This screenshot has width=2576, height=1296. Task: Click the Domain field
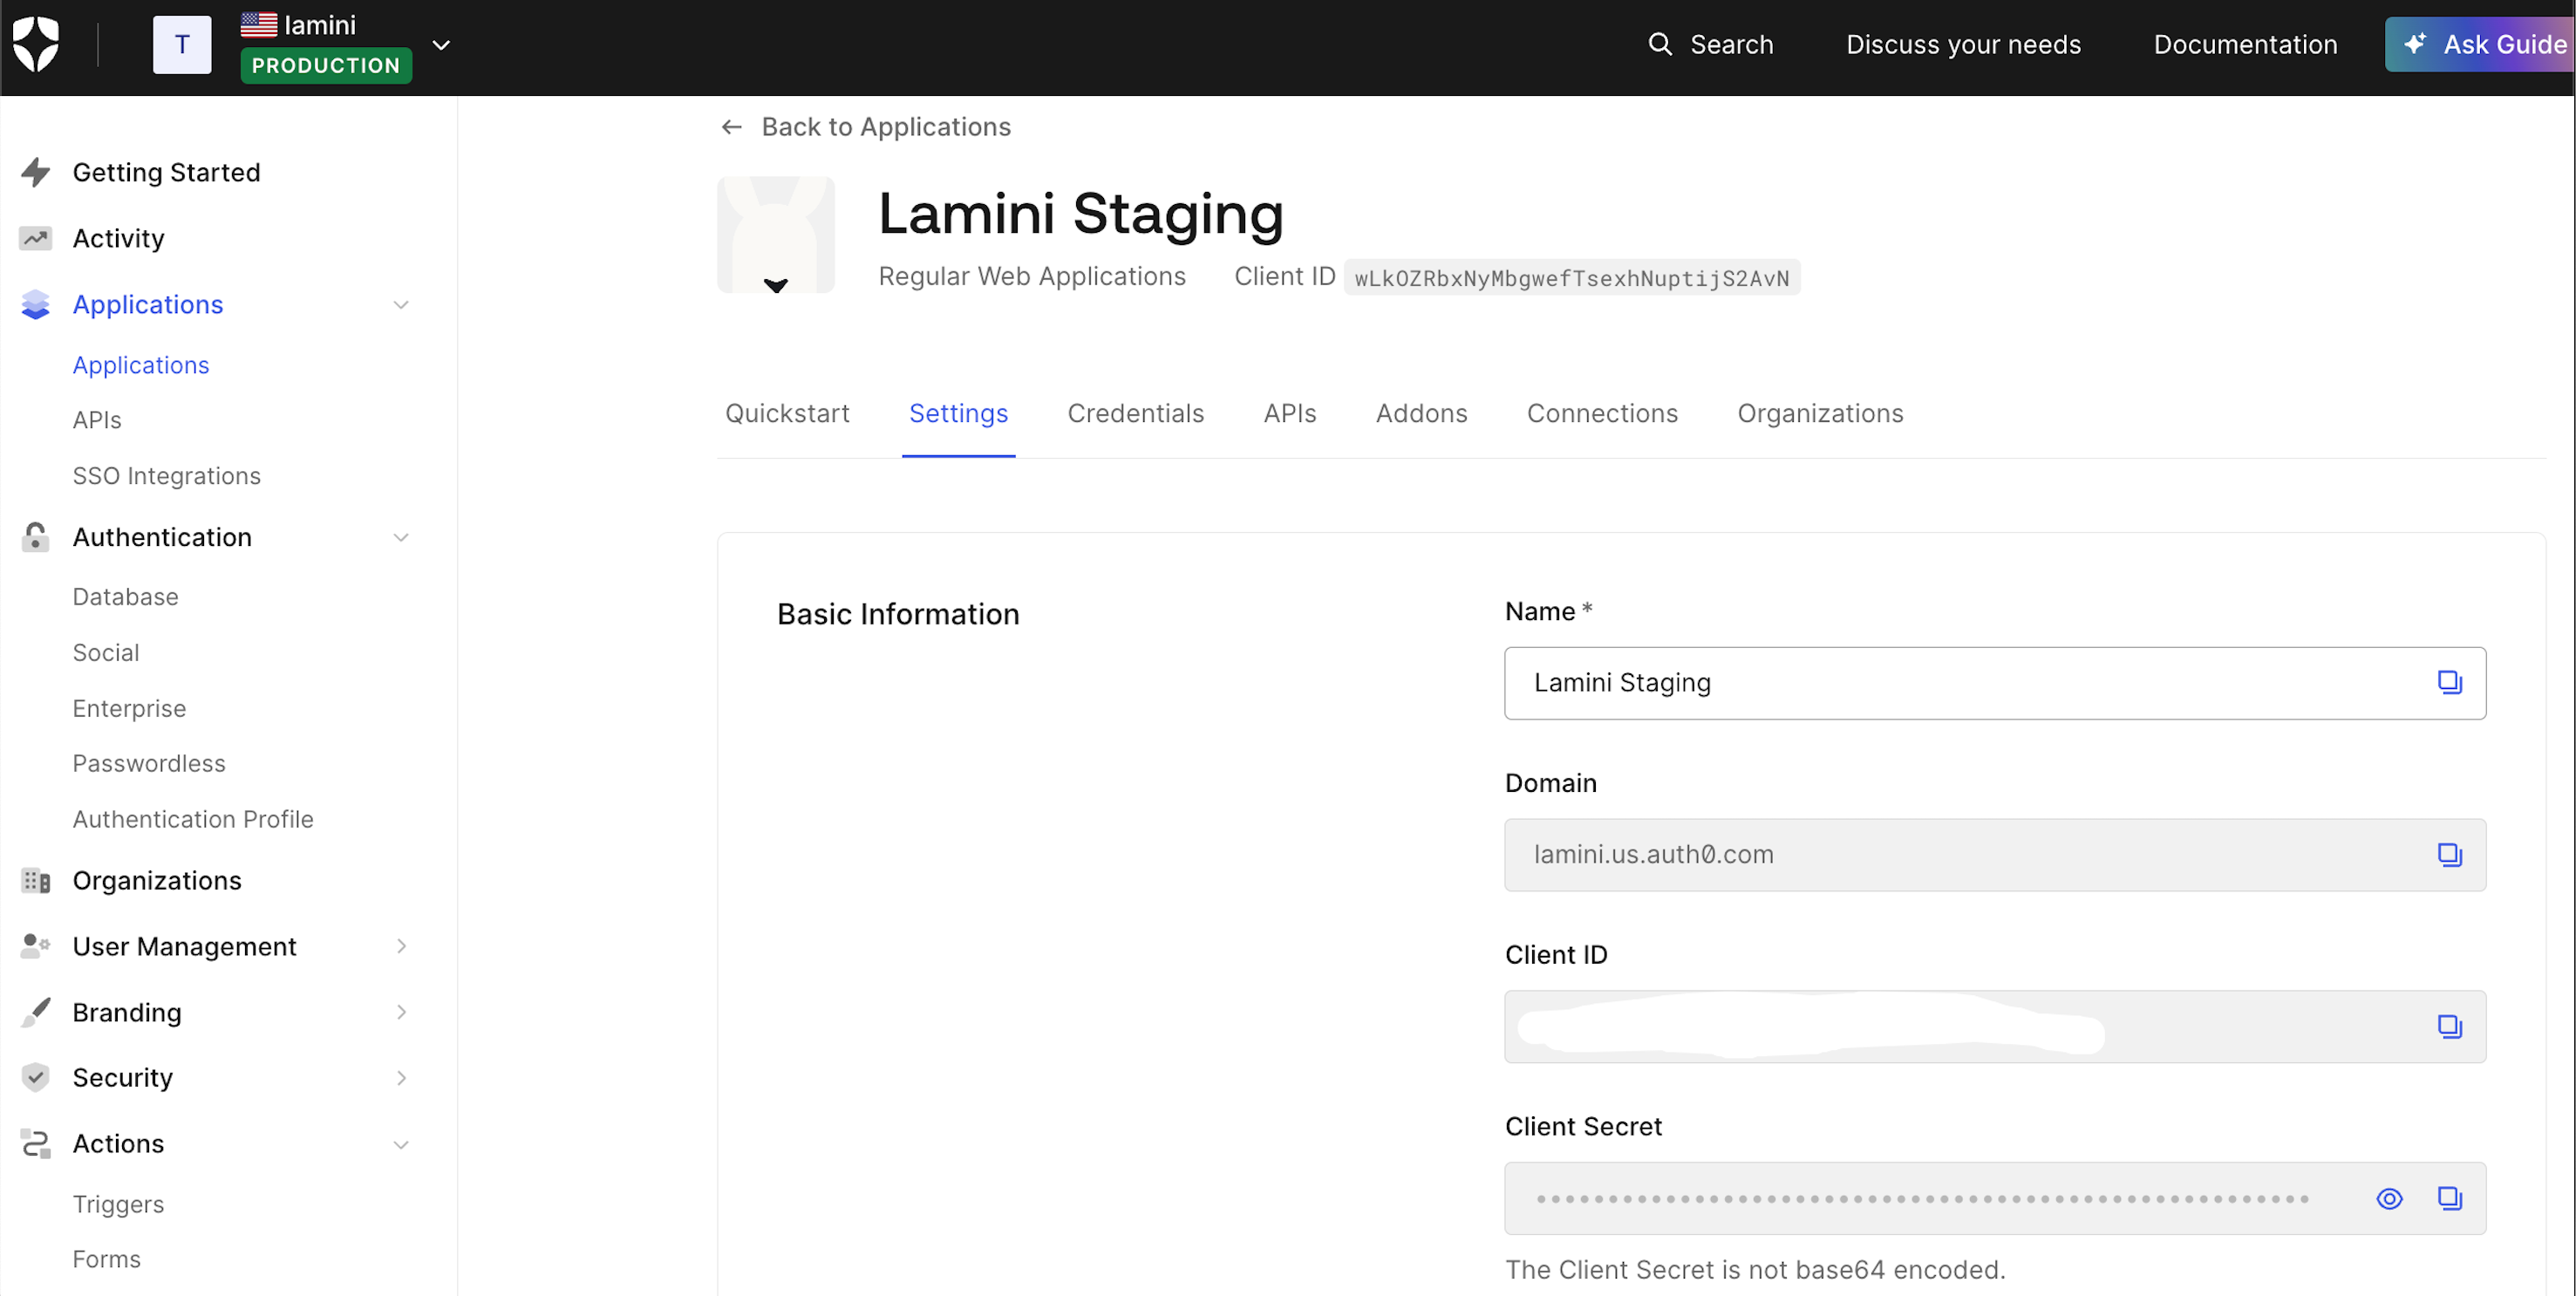click(1995, 855)
